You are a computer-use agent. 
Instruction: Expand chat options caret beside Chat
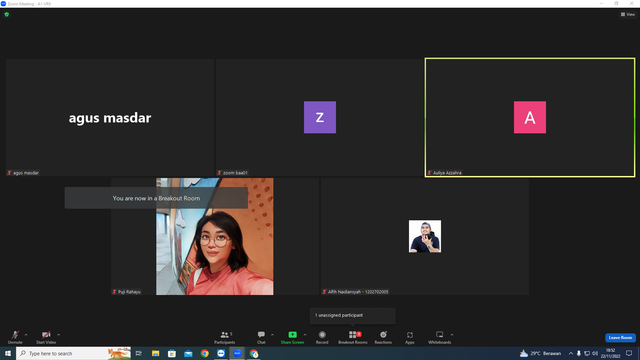(x=272, y=335)
